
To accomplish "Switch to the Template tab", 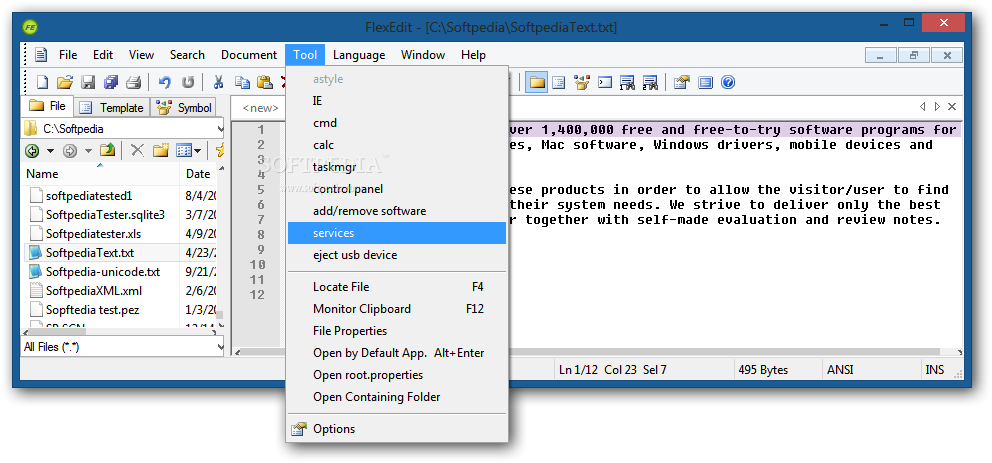I will pos(113,108).
